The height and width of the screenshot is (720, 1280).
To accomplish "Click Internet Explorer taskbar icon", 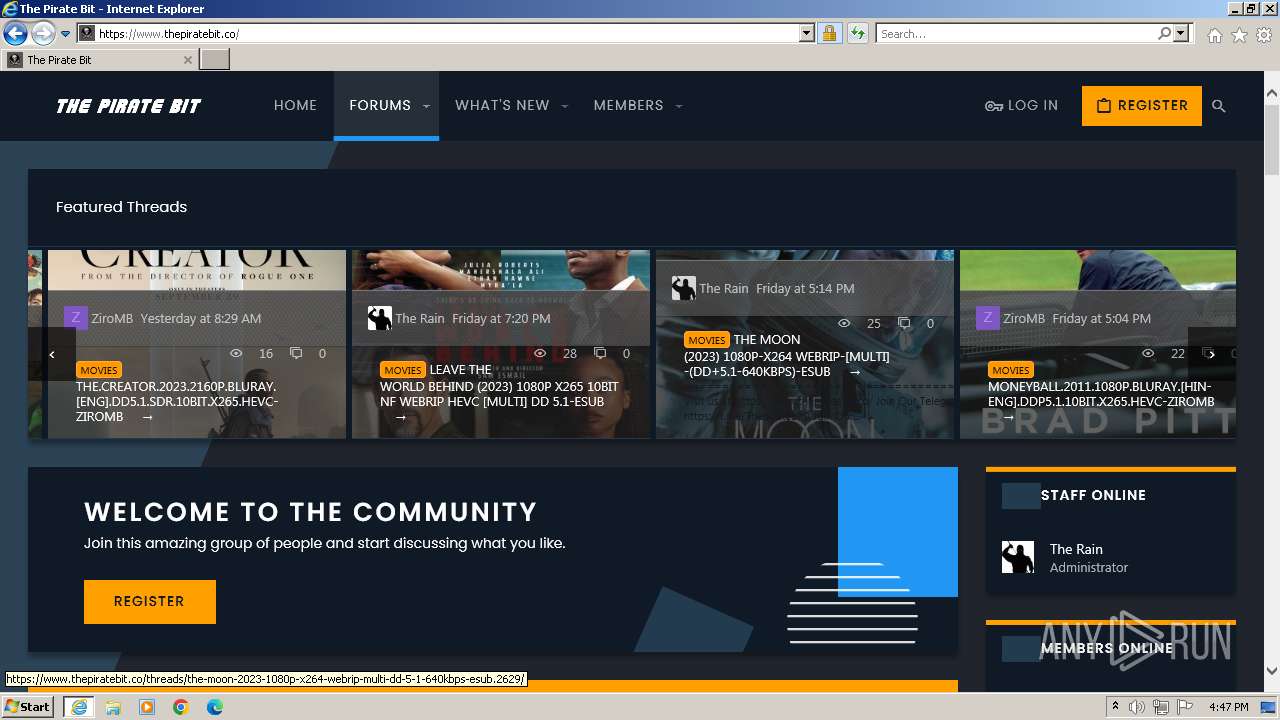I will click(79, 707).
